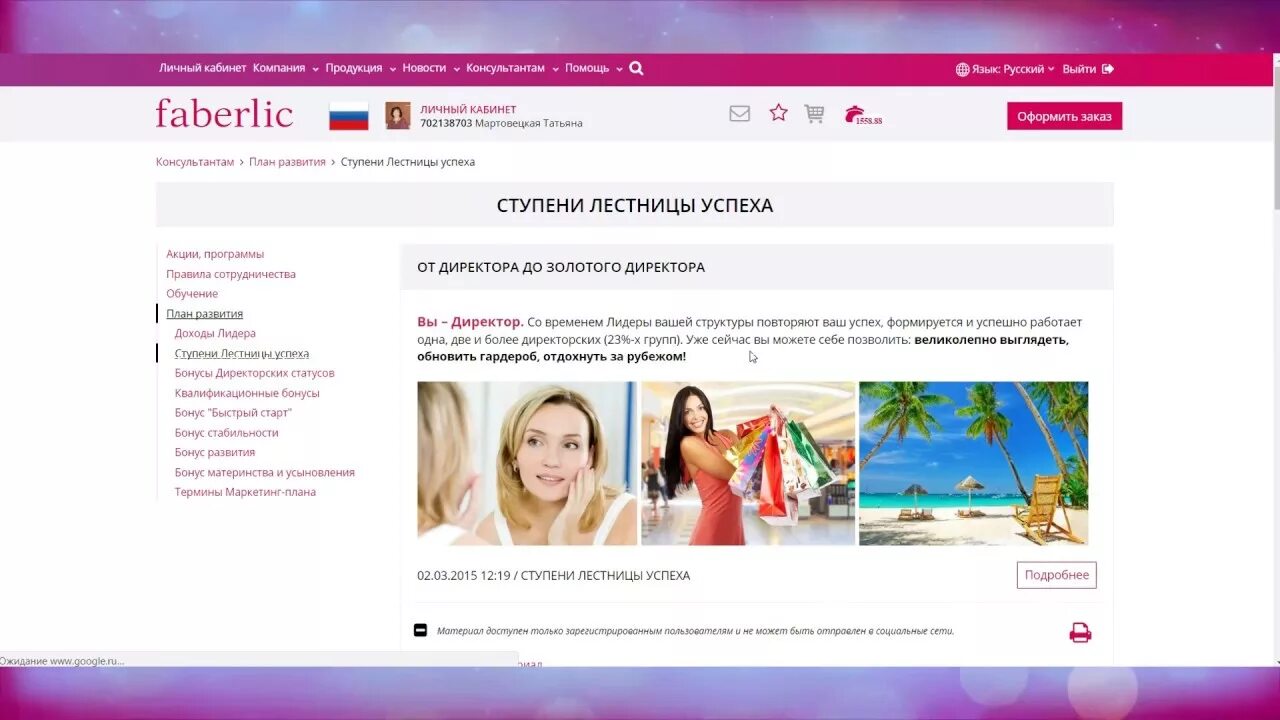This screenshot has height=720, width=1280.
Task: Click the bonus points piggy icon
Action: [x=863, y=115]
